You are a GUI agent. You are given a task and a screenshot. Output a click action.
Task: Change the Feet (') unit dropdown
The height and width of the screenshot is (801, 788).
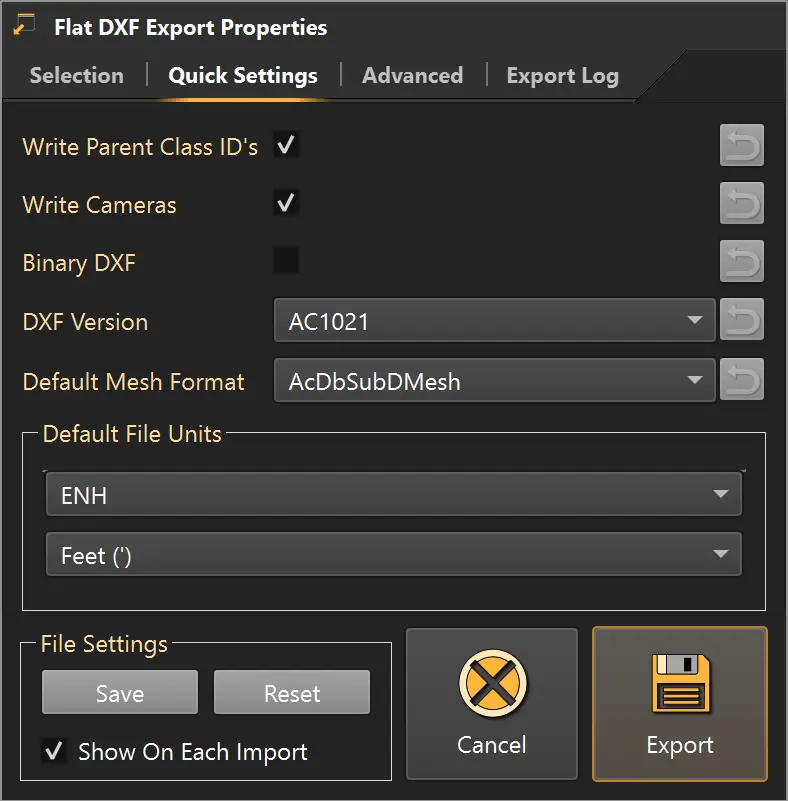point(394,554)
